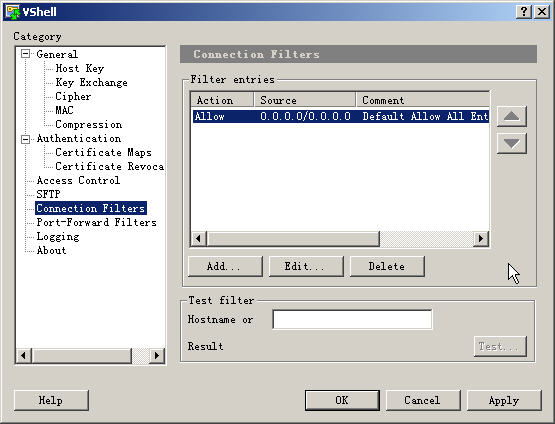Move filter entry down with arrow button
Image resolution: width=555 pixels, height=424 pixels.
click(x=511, y=143)
